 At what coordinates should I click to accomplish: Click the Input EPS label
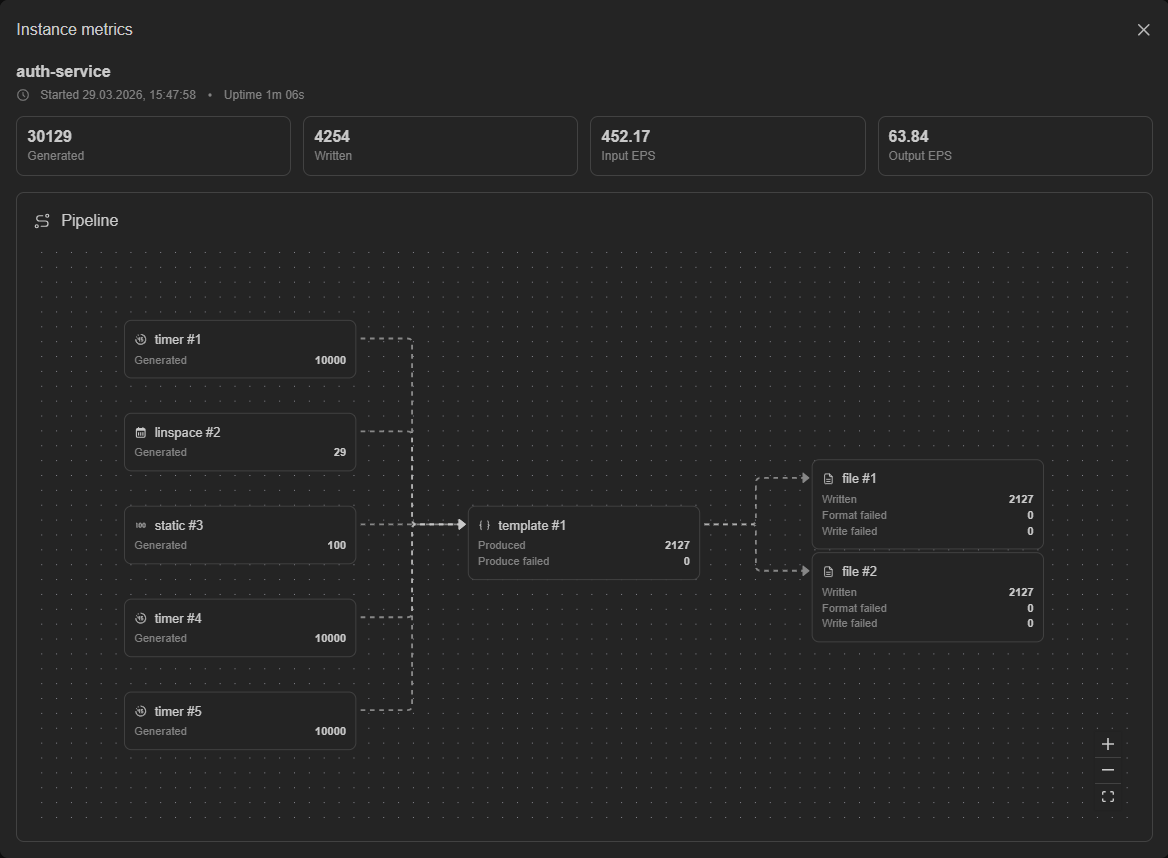(628, 156)
